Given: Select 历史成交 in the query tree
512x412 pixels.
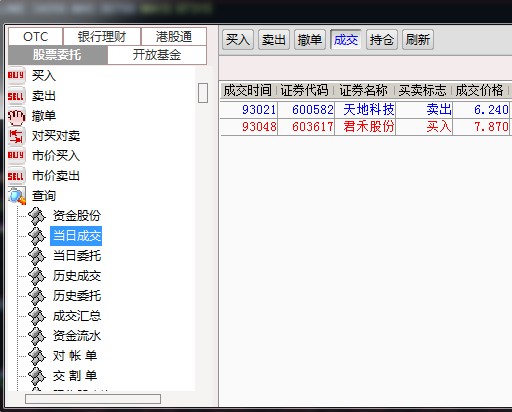Looking at the screenshot, I should (x=77, y=276).
